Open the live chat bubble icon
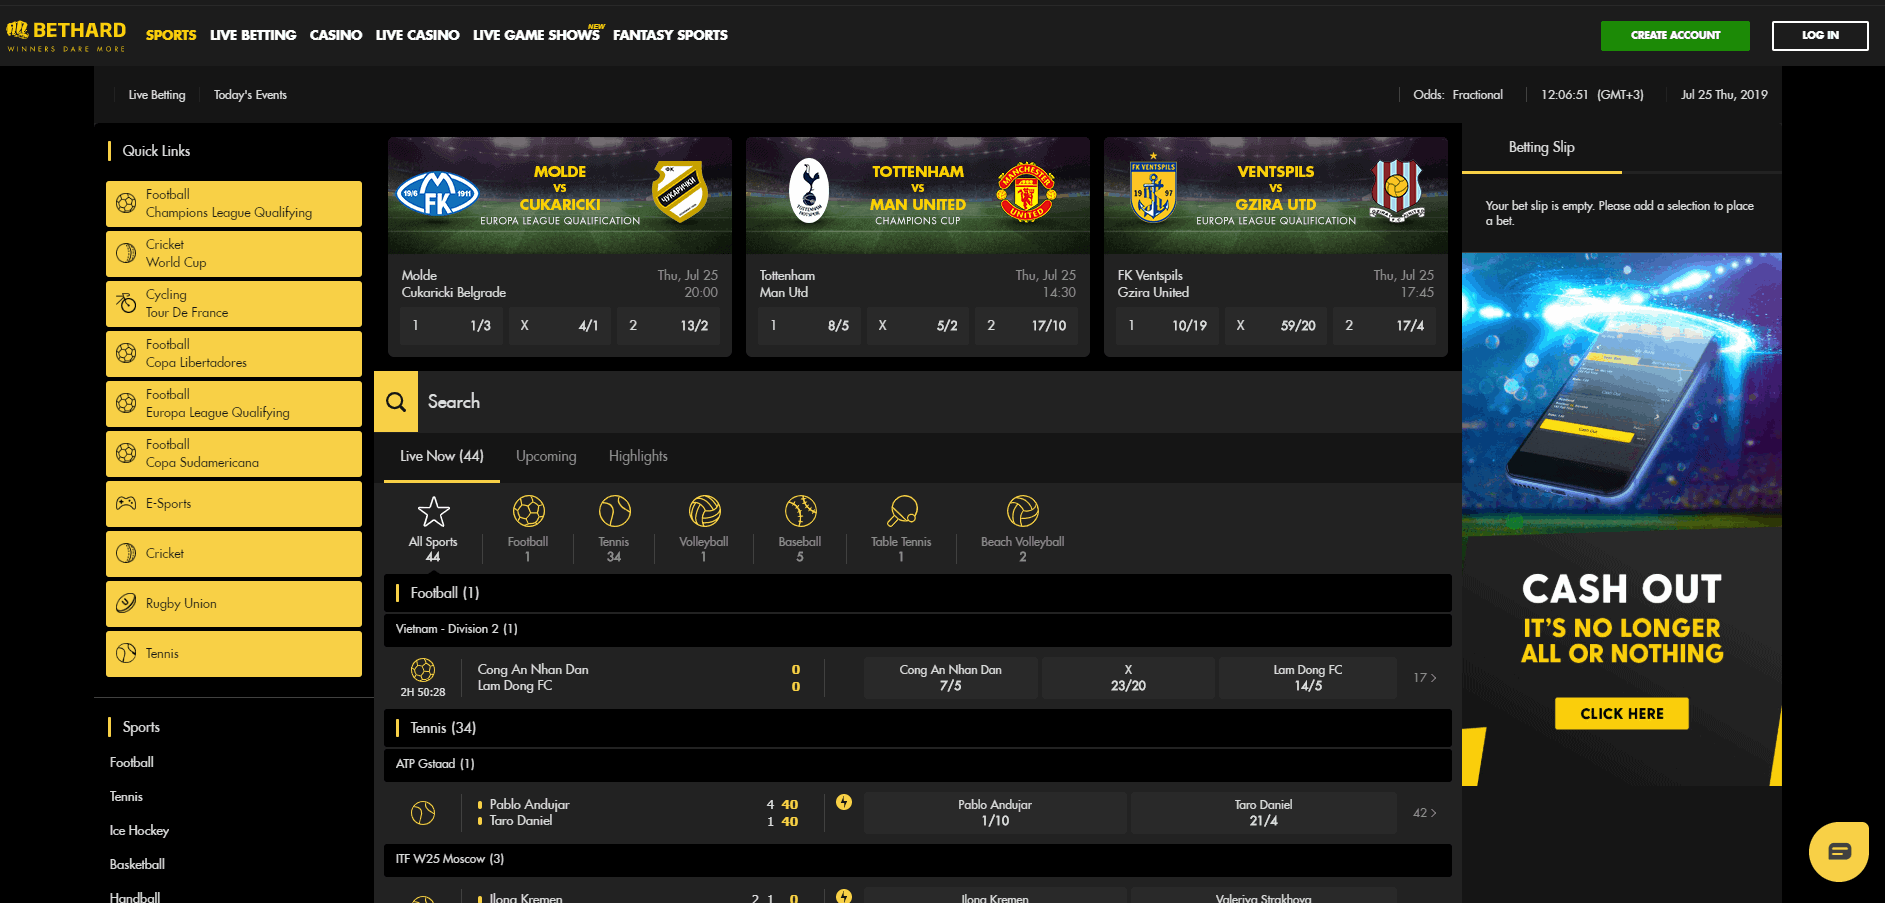 coord(1839,852)
